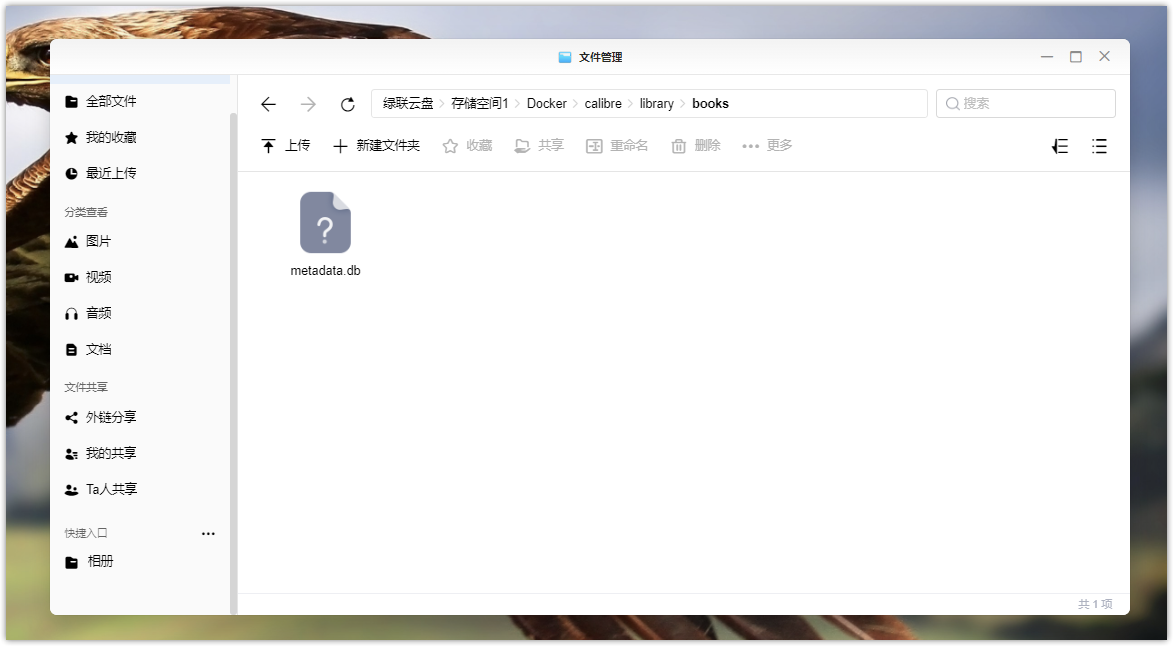
Task: Go to 存储空间1 in the breadcrumb
Action: tap(480, 104)
